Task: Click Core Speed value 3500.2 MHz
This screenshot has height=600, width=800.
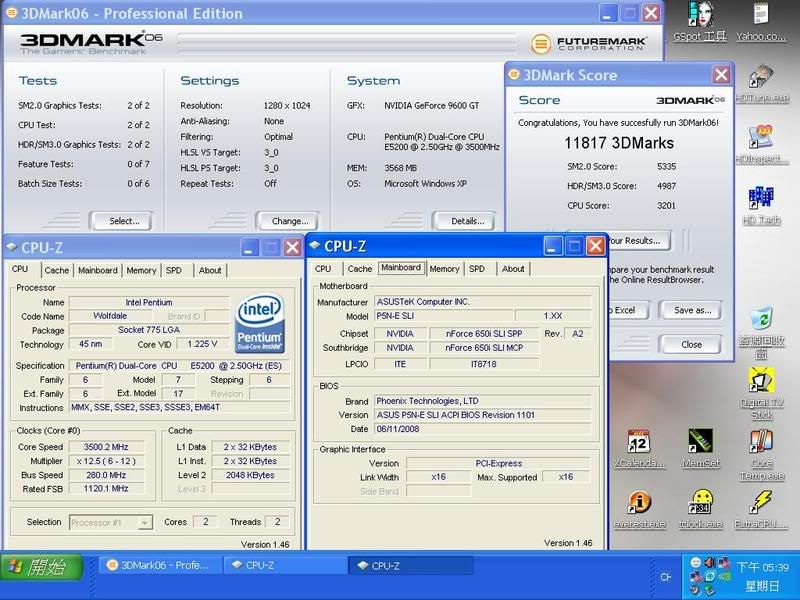Action: tap(106, 447)
